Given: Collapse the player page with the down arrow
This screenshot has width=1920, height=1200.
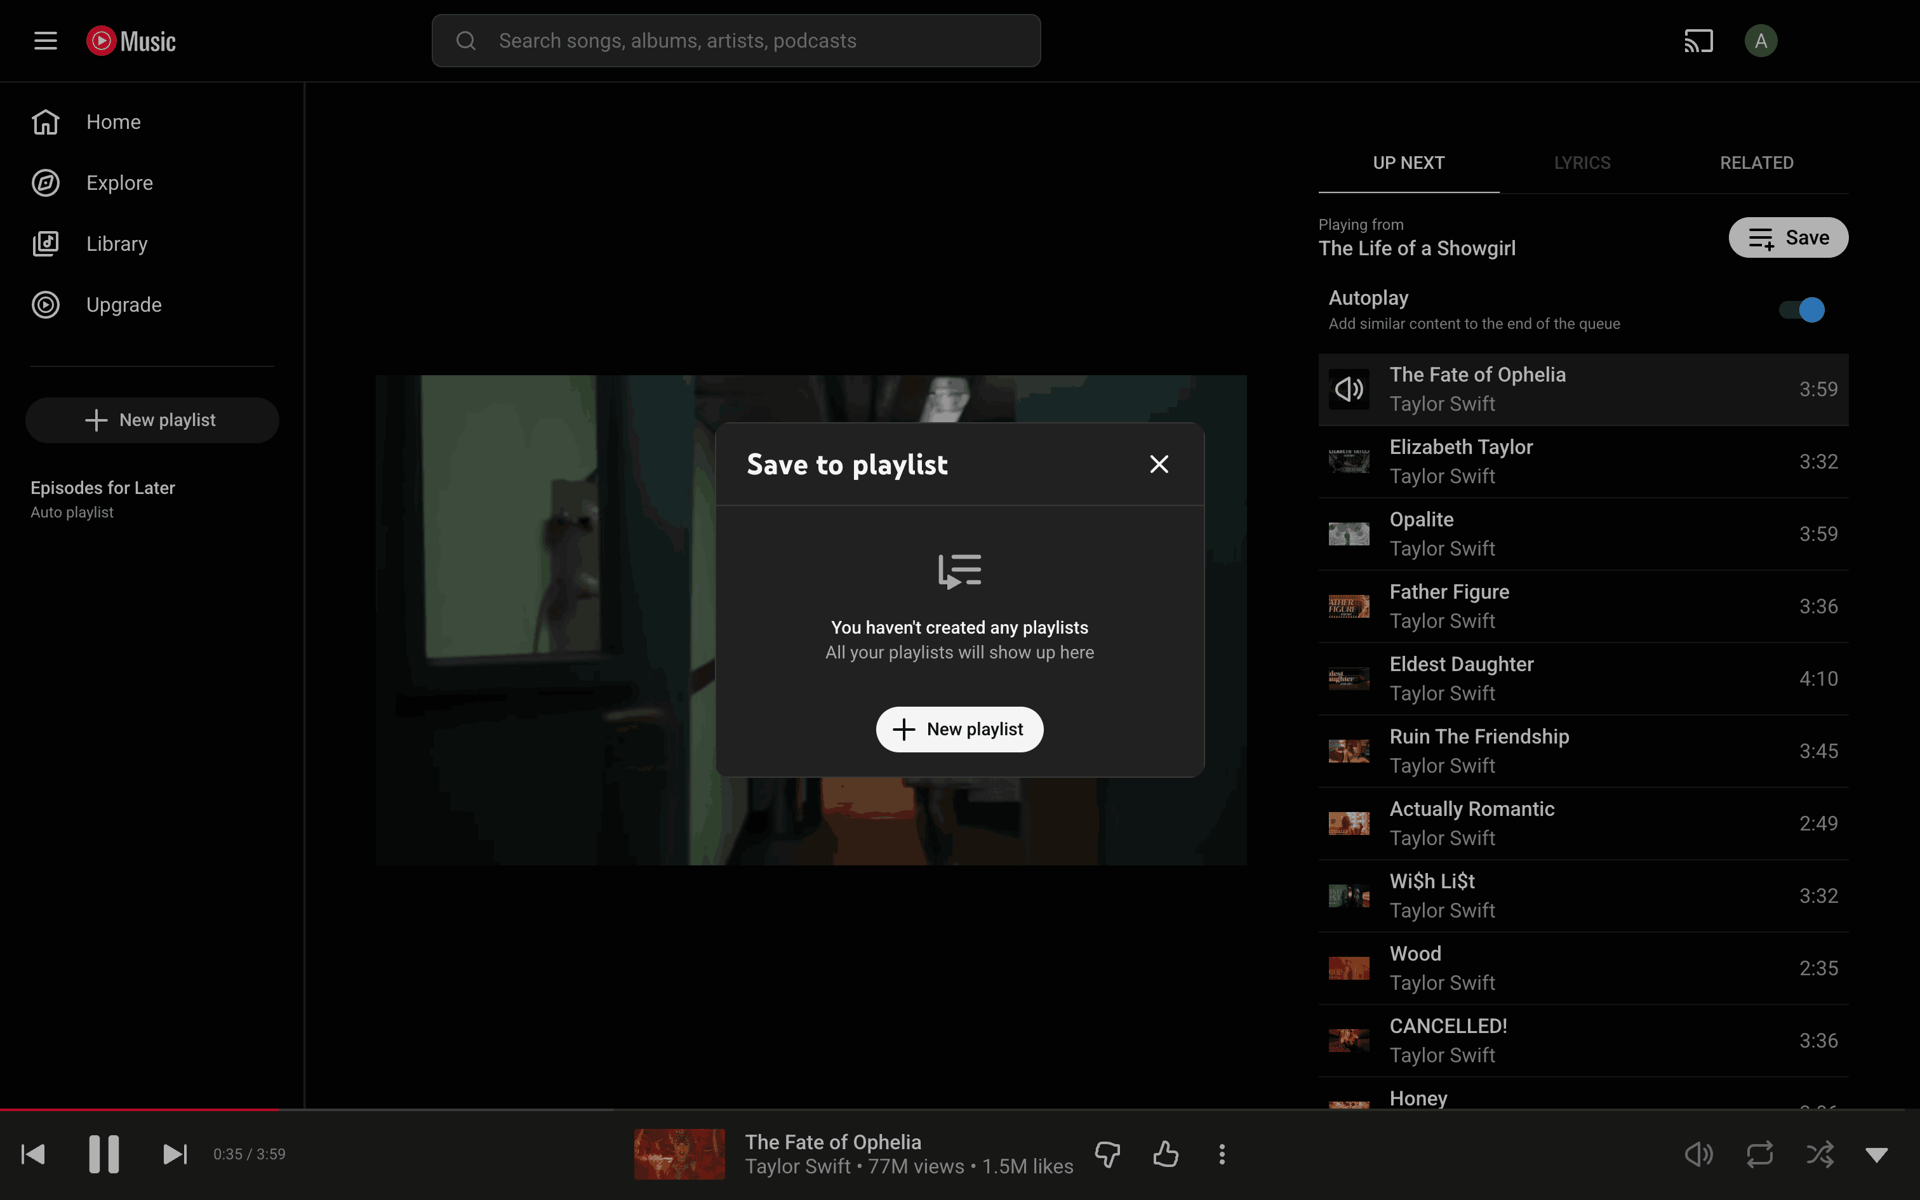Looking at the screenshot, I should tap(1877, 1155).
